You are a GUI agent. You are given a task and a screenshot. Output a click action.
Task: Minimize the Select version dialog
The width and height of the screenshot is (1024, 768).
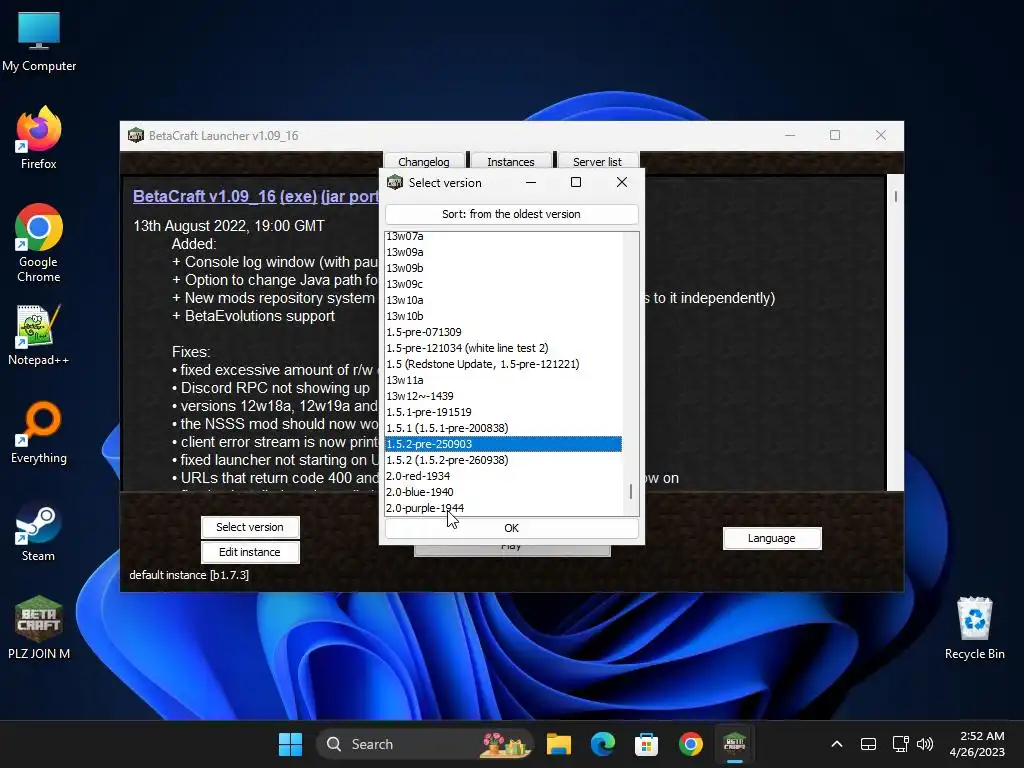(531, 182)
